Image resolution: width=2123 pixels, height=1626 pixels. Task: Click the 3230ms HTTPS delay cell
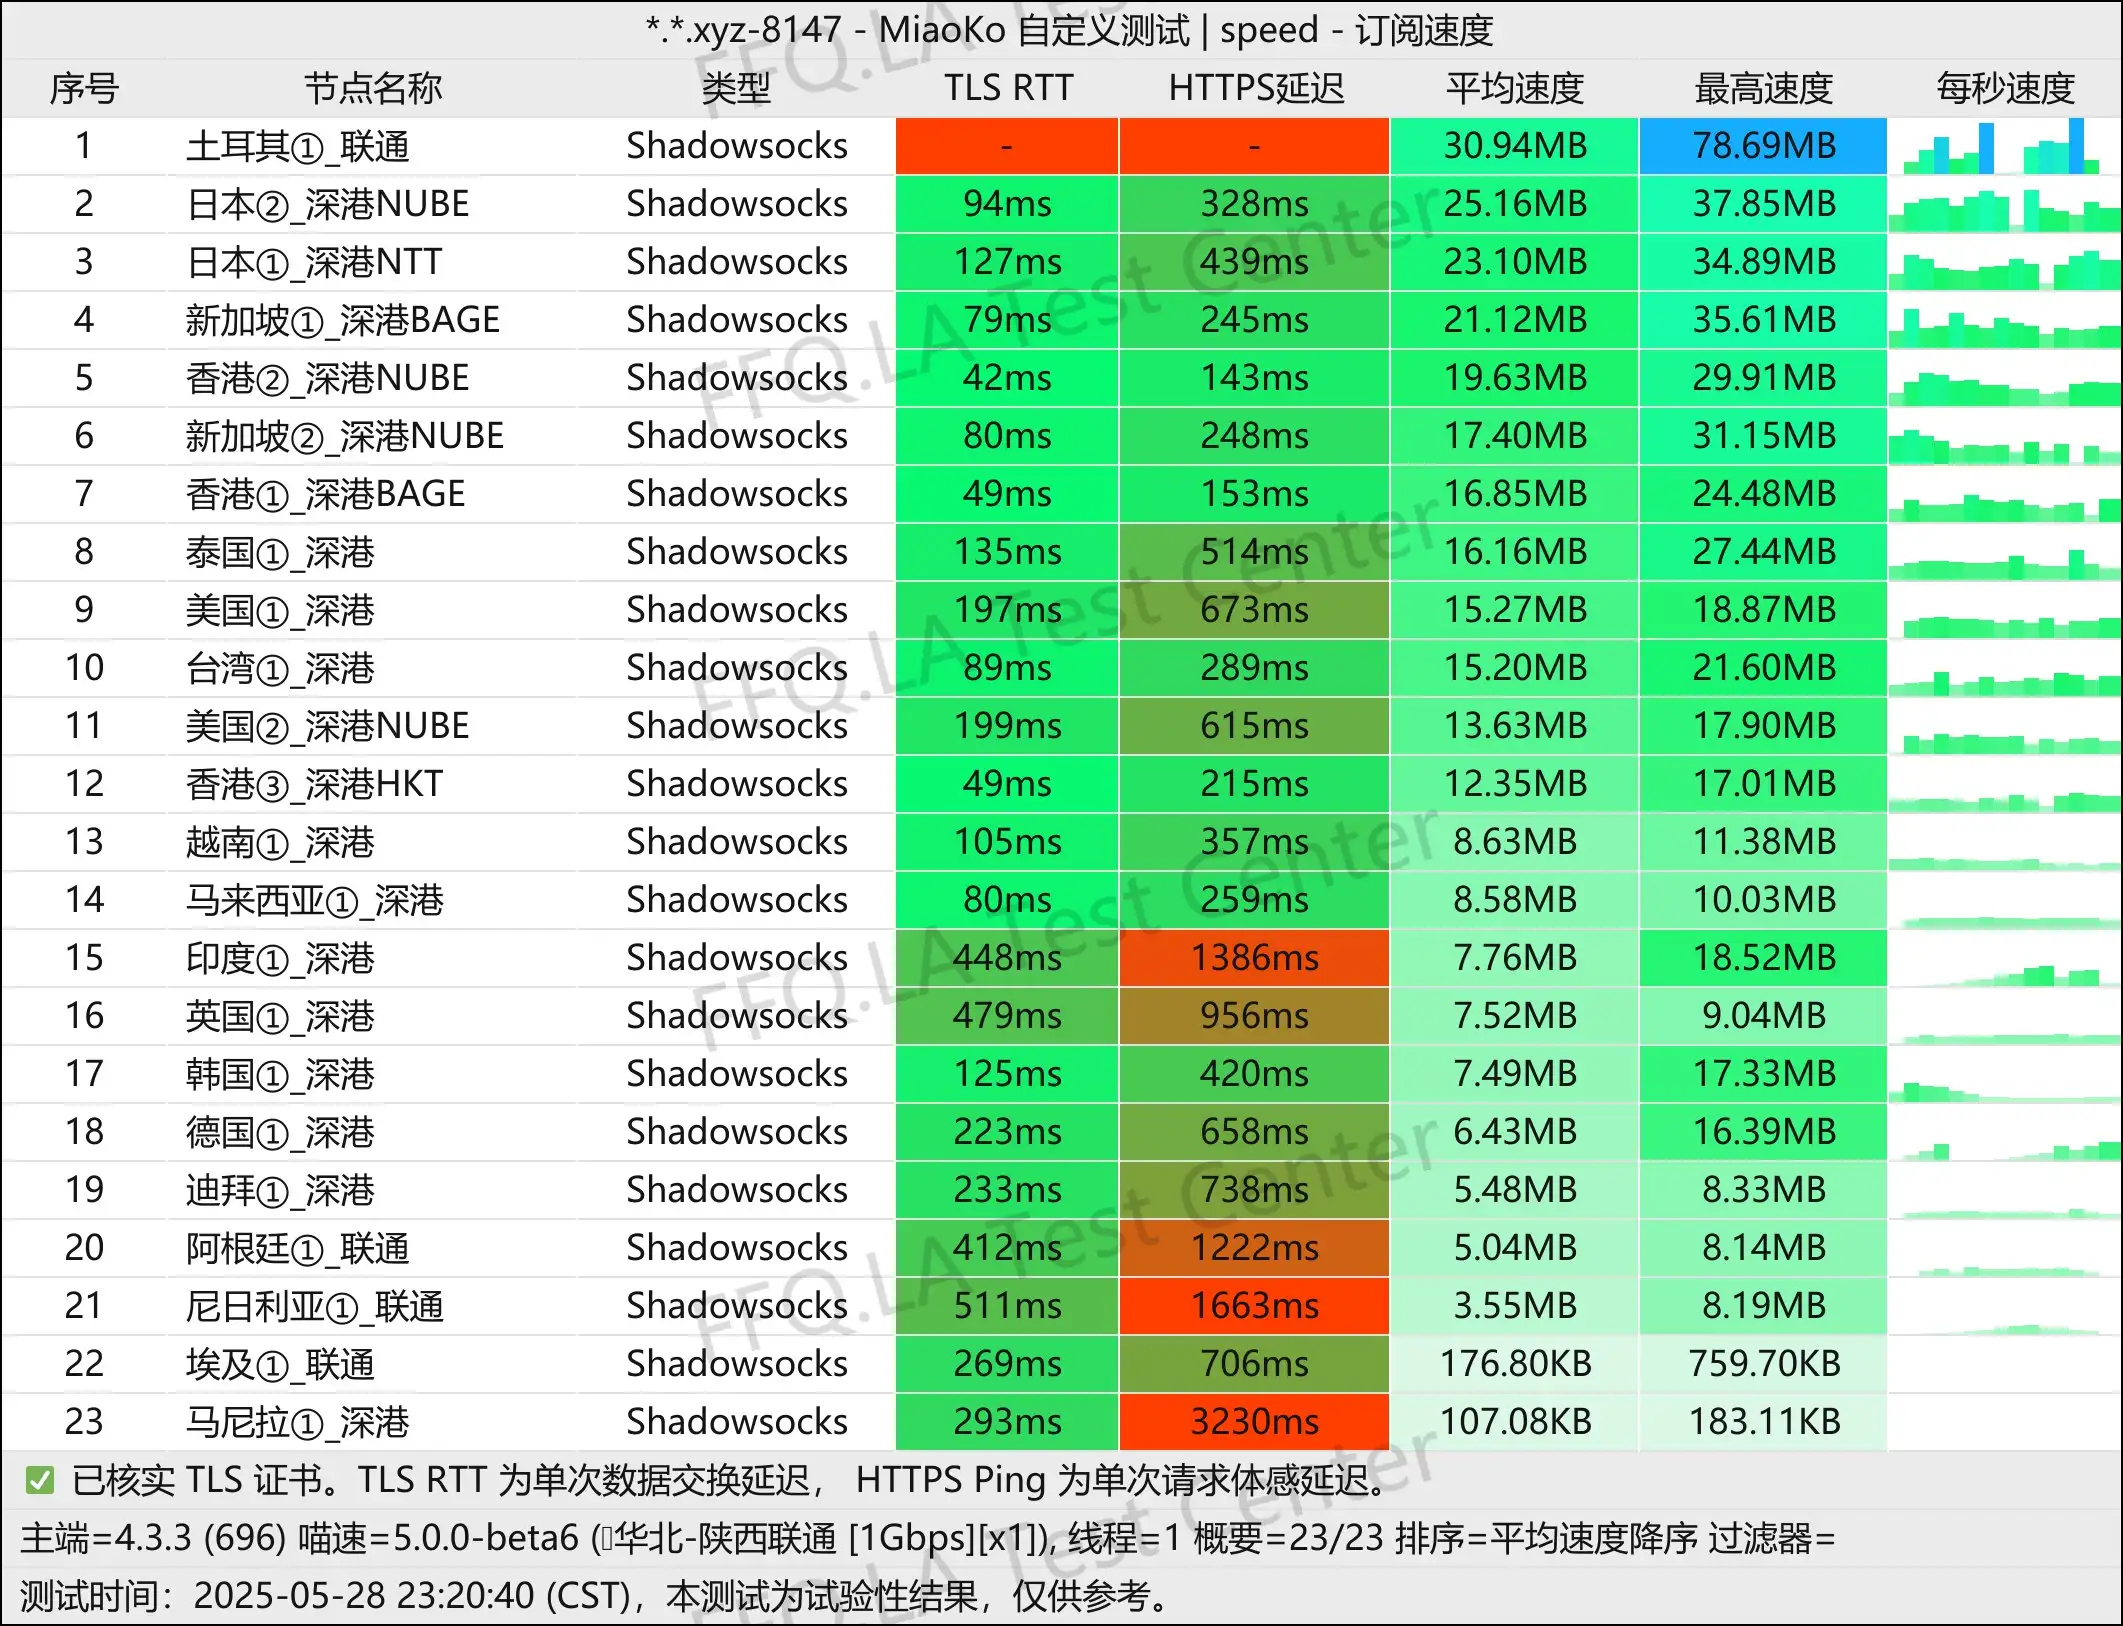click(x=1254, y=1422)
